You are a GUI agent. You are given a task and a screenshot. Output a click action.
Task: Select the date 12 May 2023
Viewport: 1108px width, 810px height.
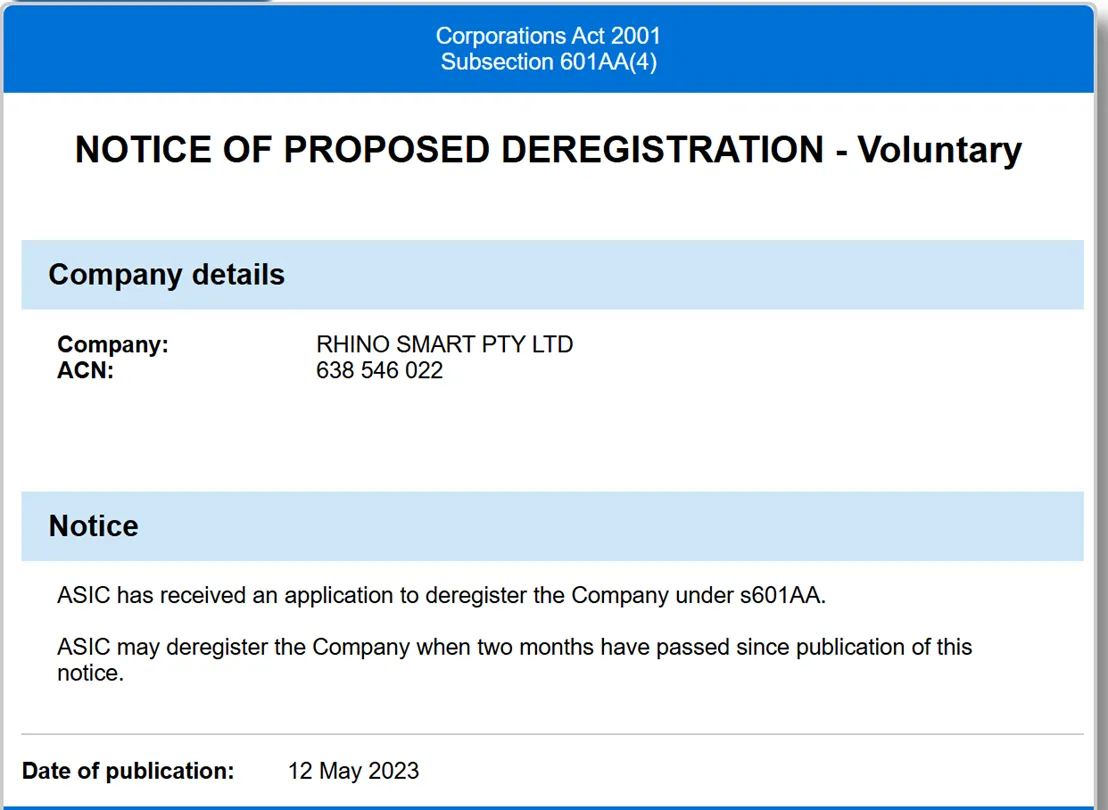tap(353, 770)
